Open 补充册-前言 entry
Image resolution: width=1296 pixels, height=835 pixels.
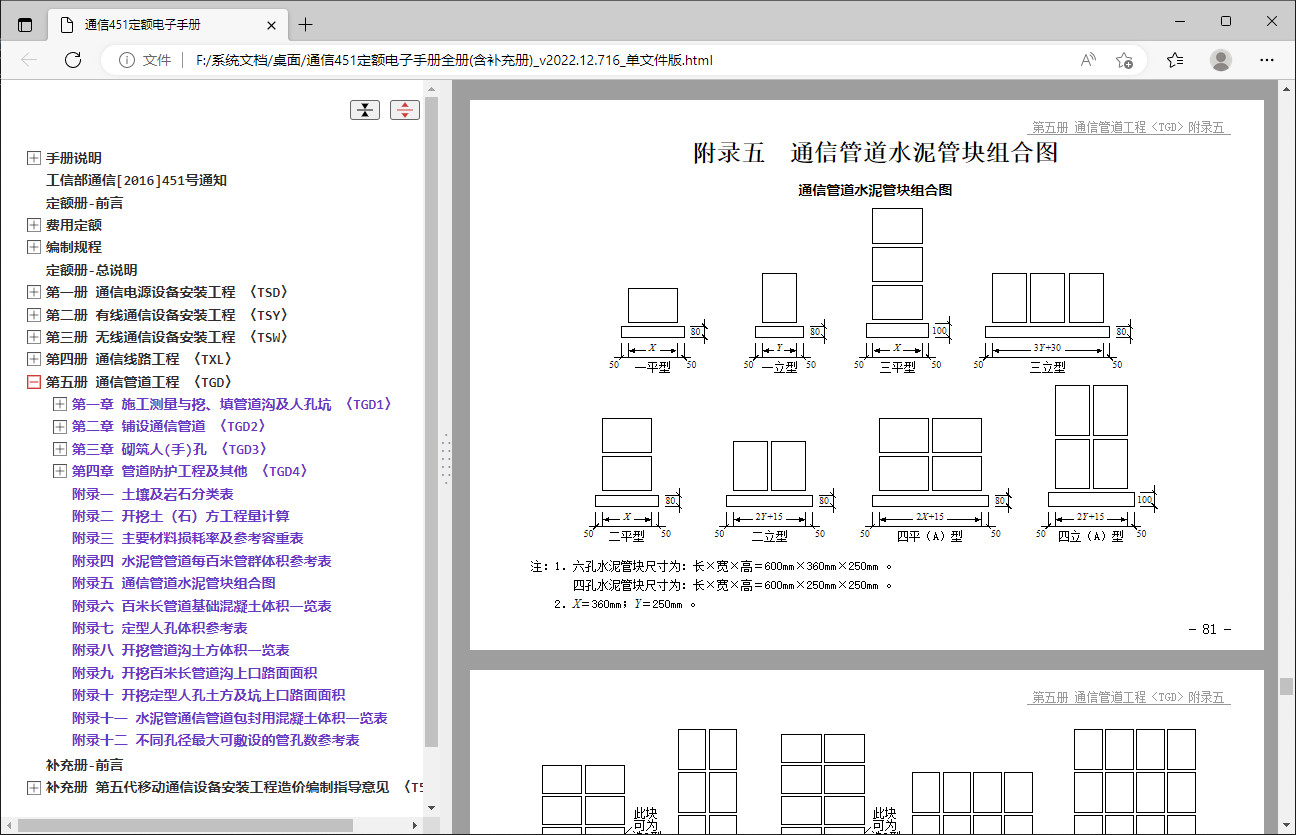85,765
